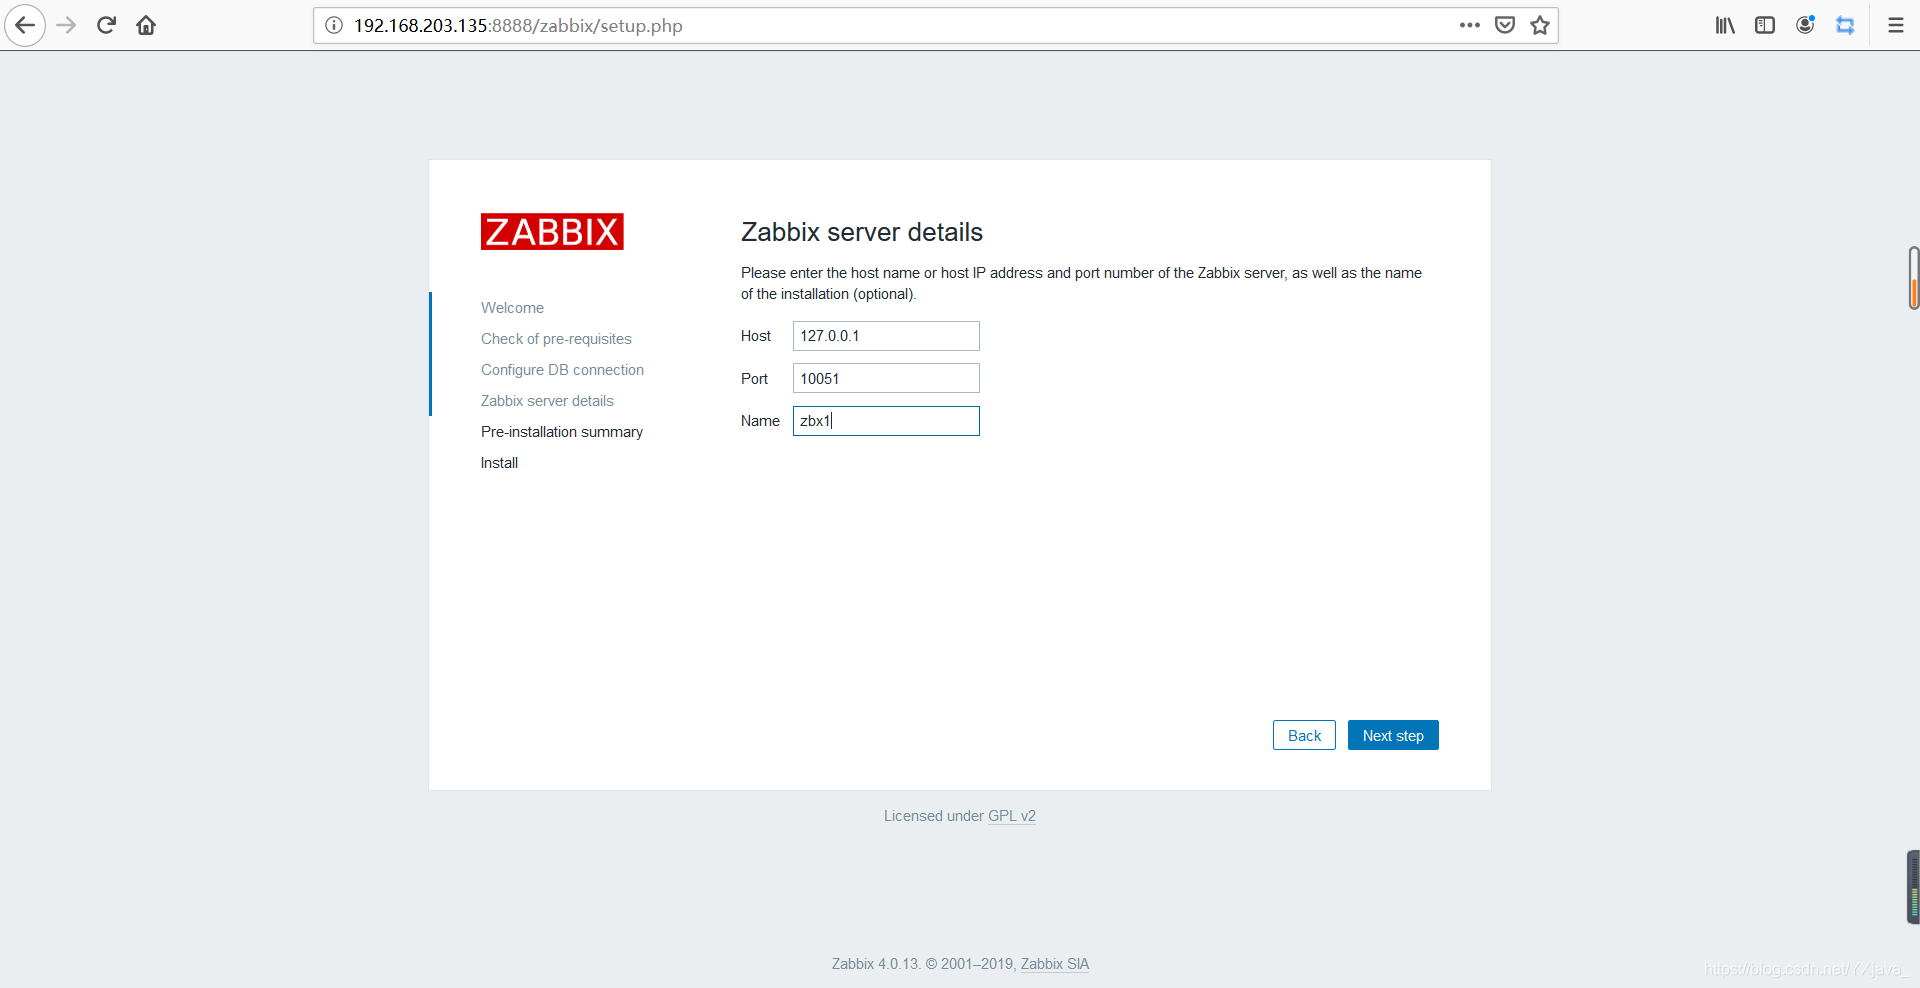
Task: Save page to Pocket icon
Action: pyautogui.click(x=1505, y=25)
